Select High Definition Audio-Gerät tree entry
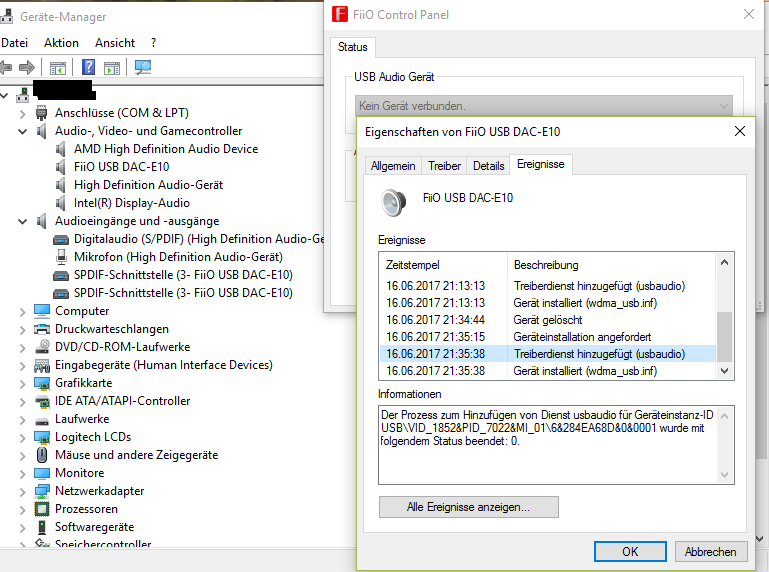This screenshot has height=572, width=769. point(148,185)
